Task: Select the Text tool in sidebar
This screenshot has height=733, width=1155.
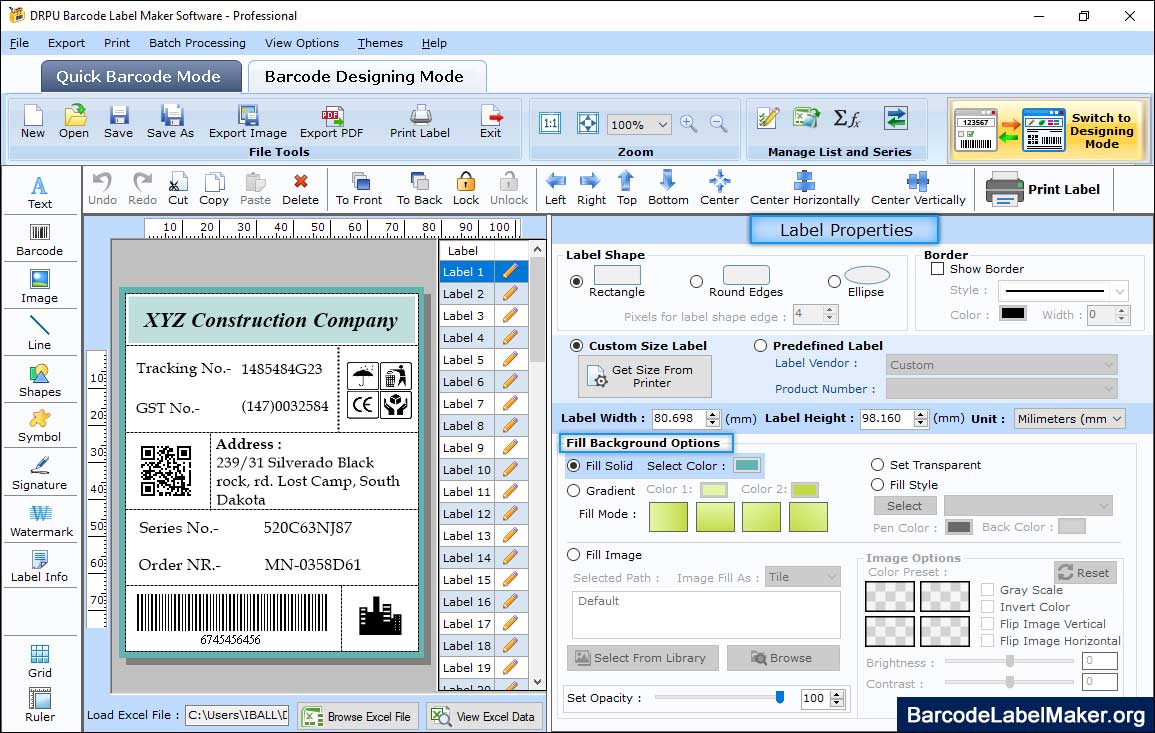Action: (x=40, y=193)
